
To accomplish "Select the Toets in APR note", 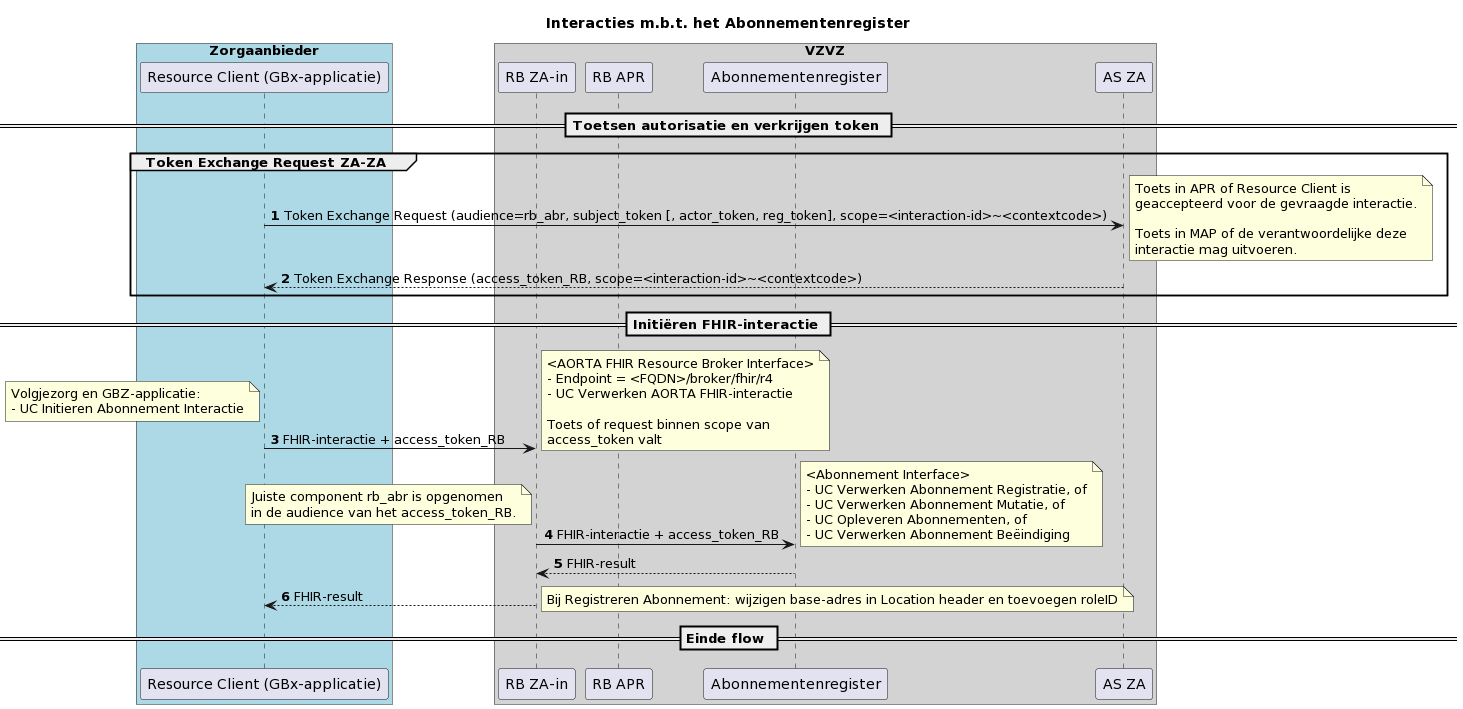I will 1282,218.
